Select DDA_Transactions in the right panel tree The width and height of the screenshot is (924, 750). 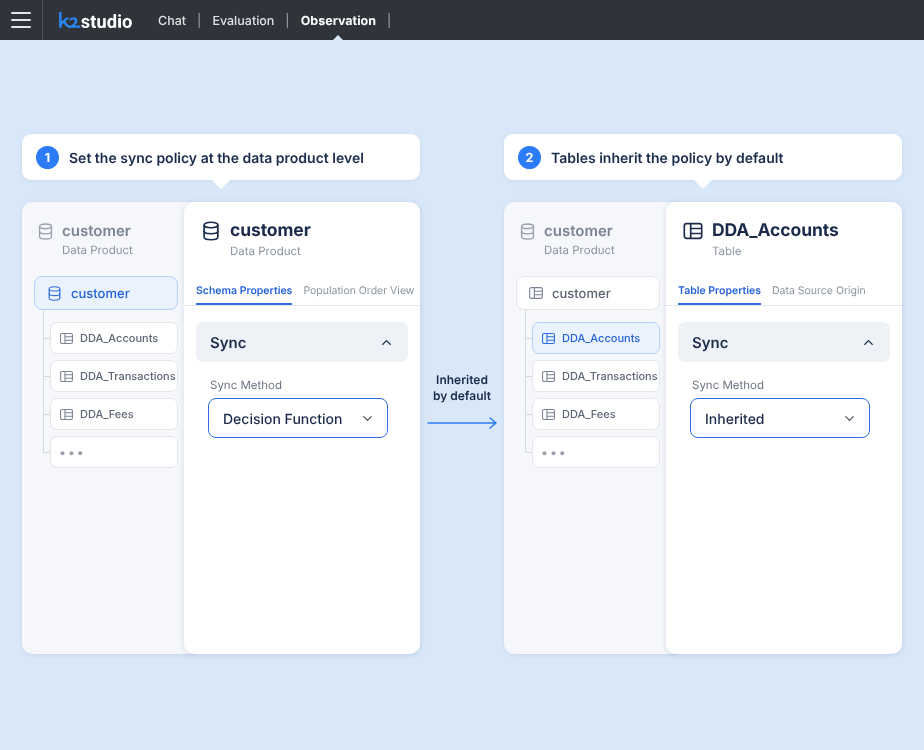tap(596, 376)
